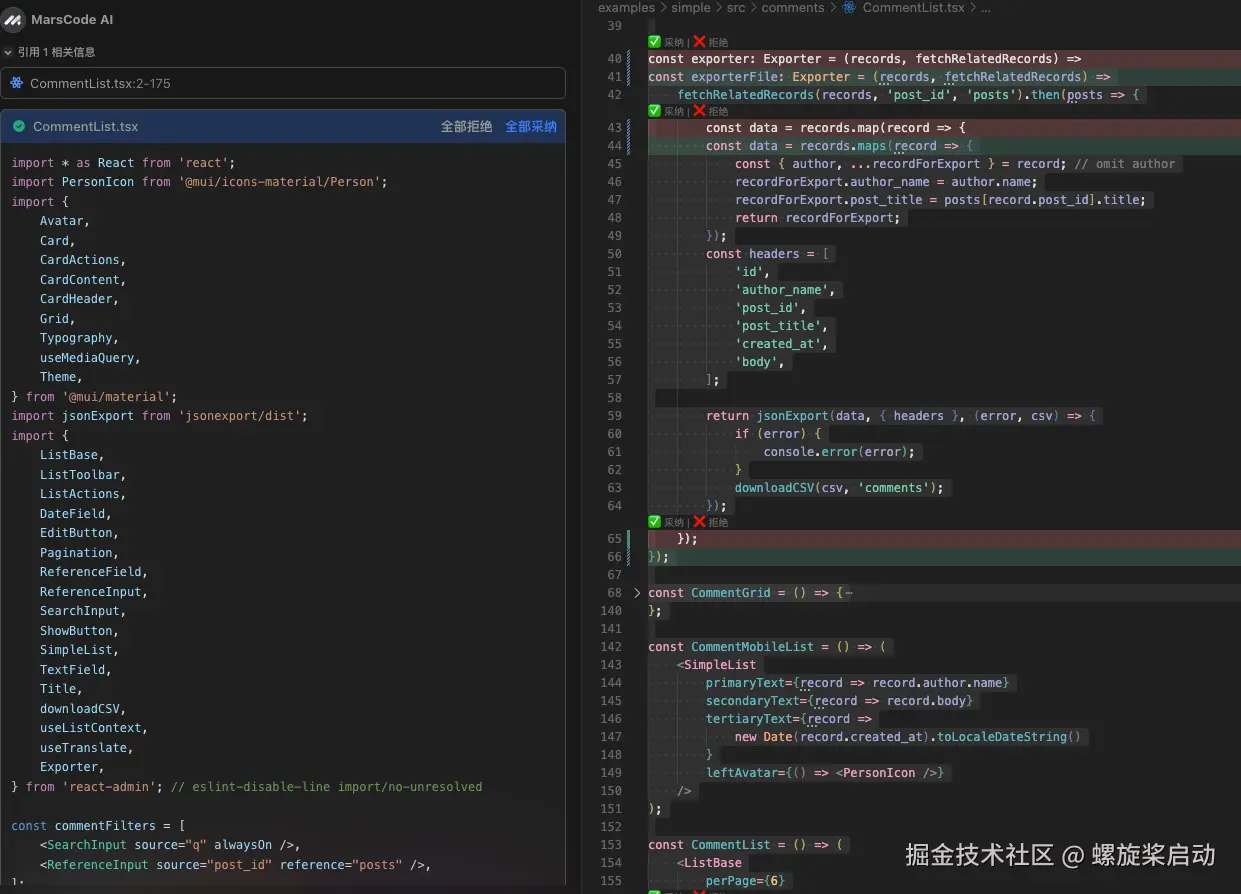
Task: Select the CommentList.tsx breadcrumb segment
Action: (913, 8)
